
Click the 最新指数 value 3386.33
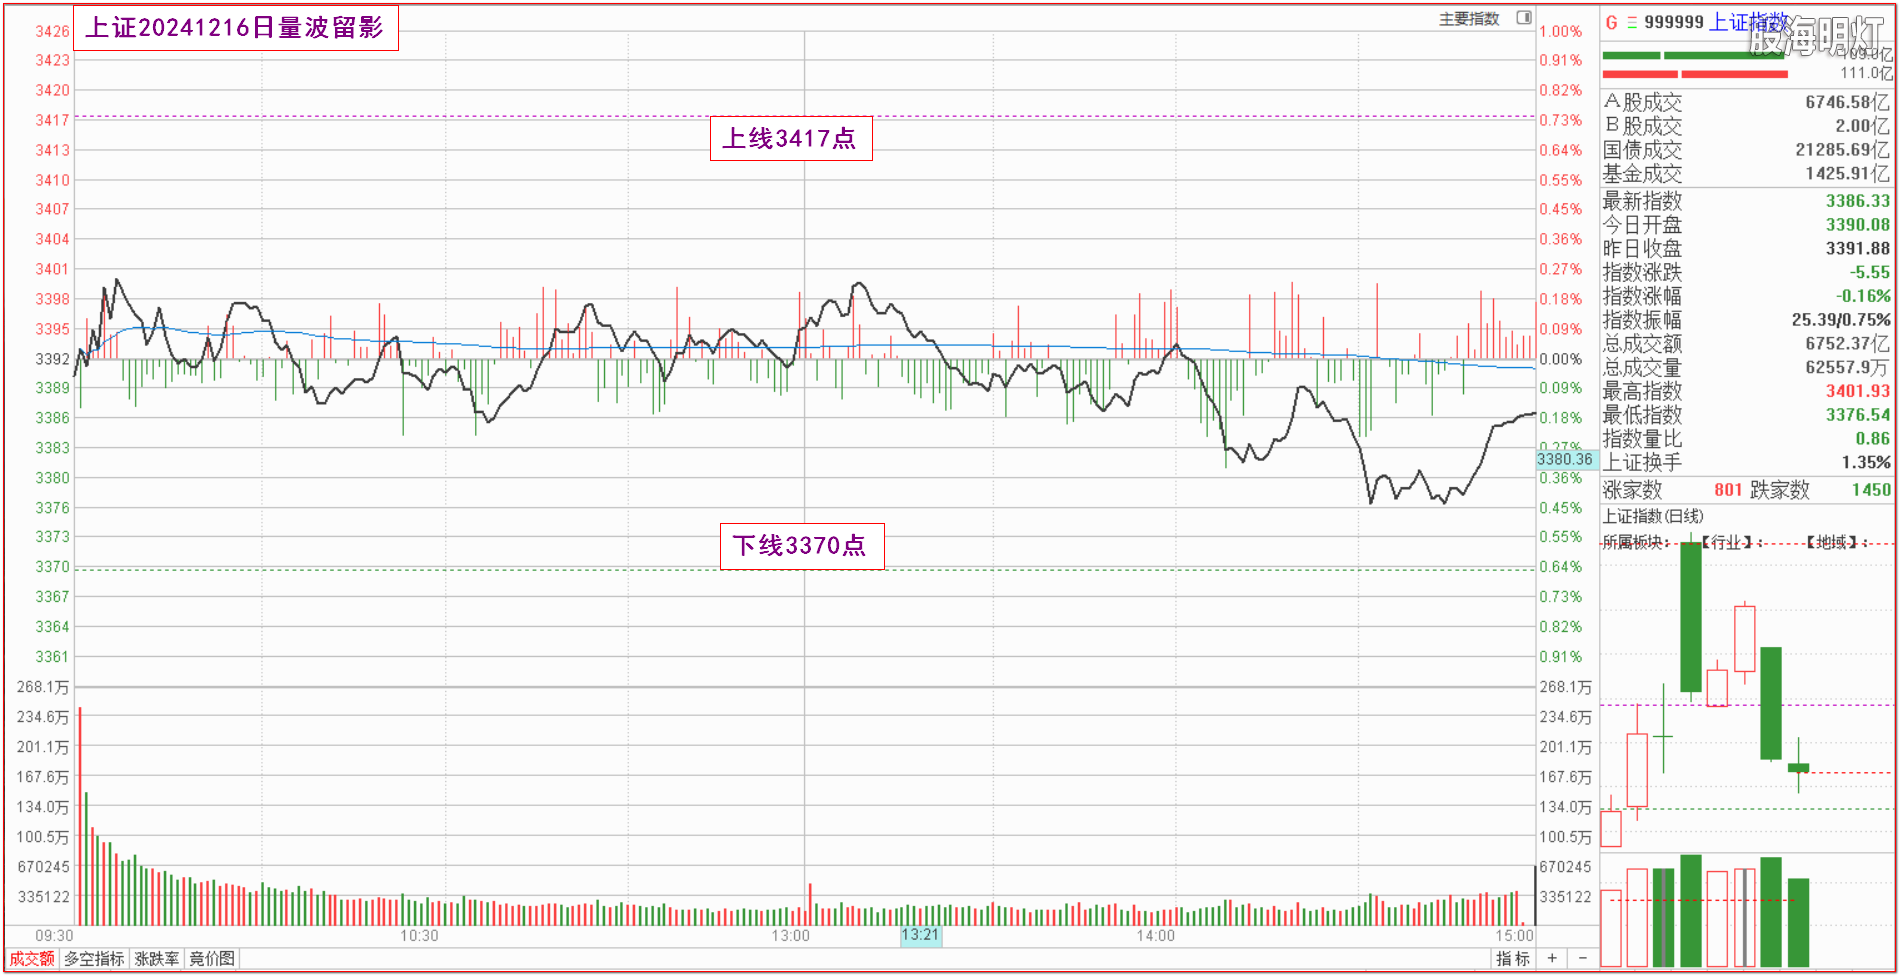click(1858, 201)
